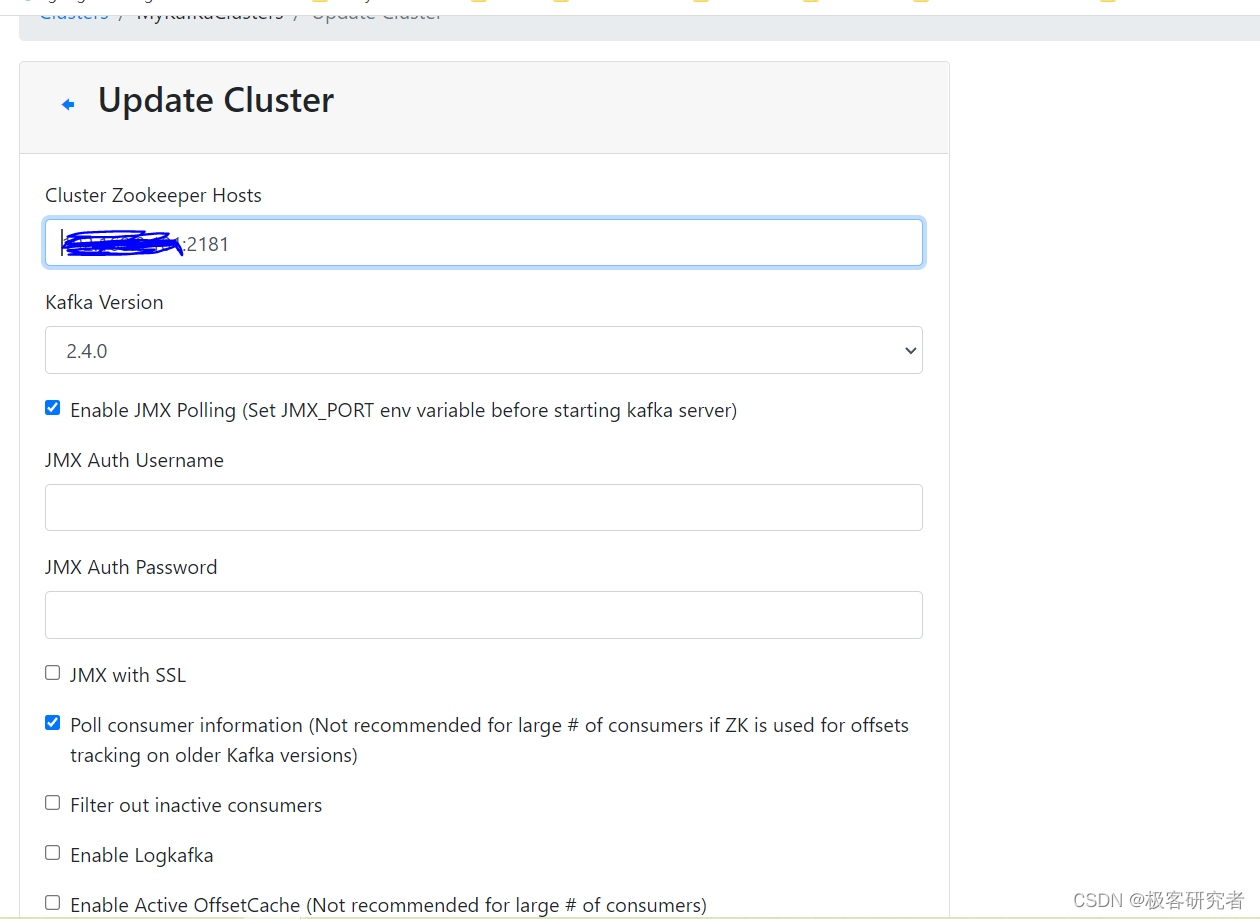Viewport: 1260px width, 919px height.
Task: Open "MyKafkaClusters" from the breadcrumb
Action: tap(209, 13)
